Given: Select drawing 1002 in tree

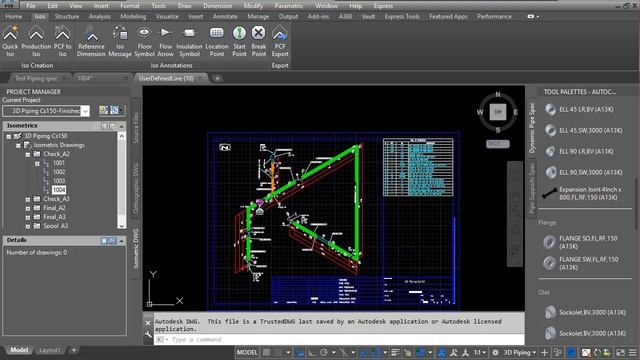Looking at the screenshot, I should [58, 172].
